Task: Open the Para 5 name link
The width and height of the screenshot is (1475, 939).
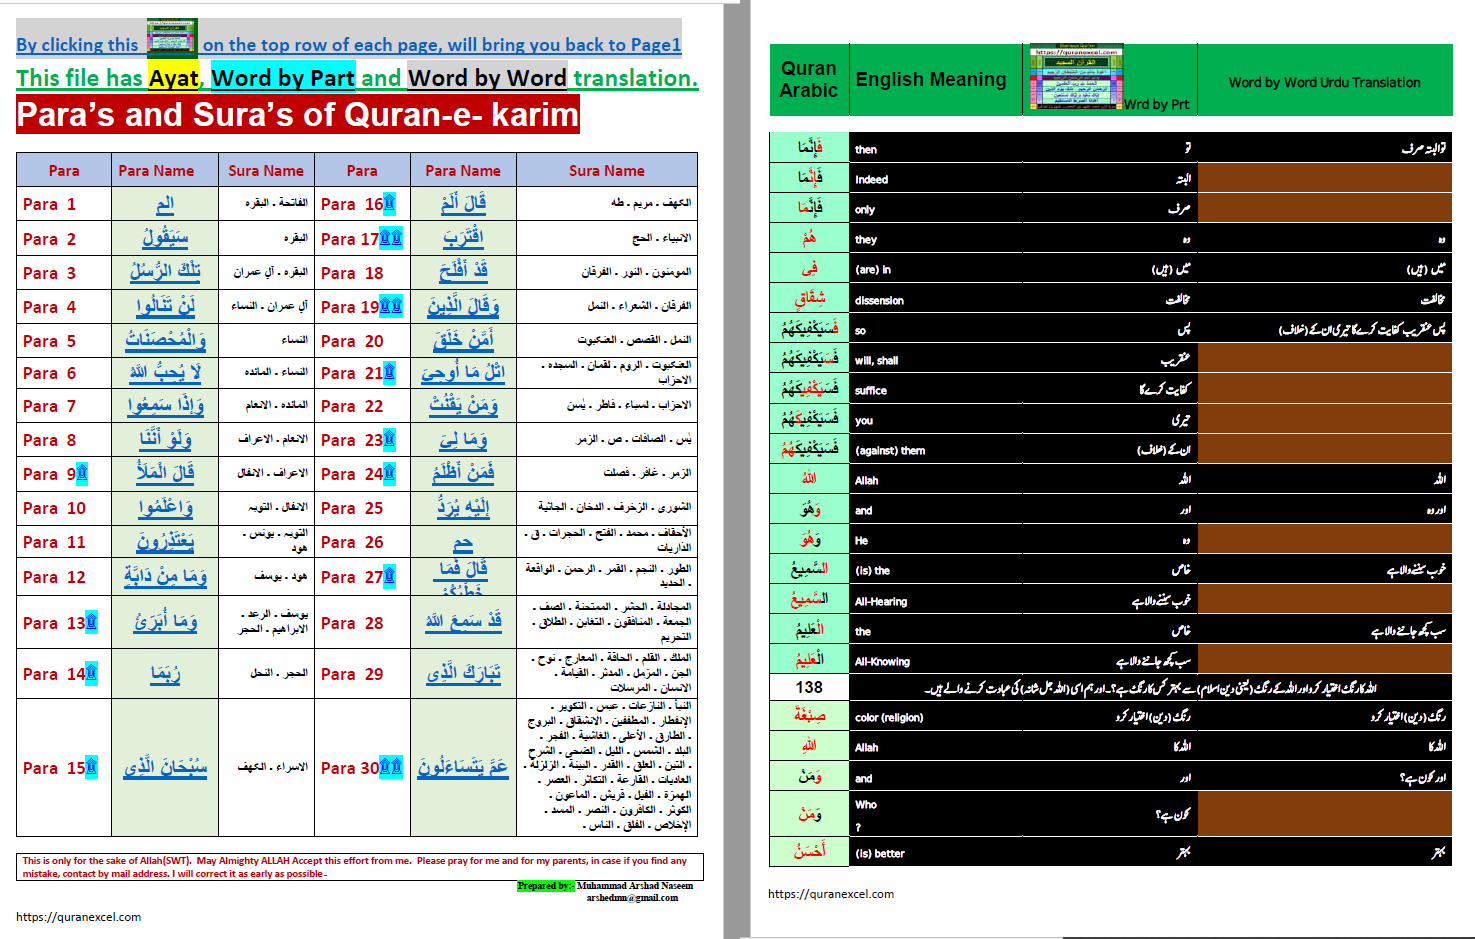Action: (165, 340)
